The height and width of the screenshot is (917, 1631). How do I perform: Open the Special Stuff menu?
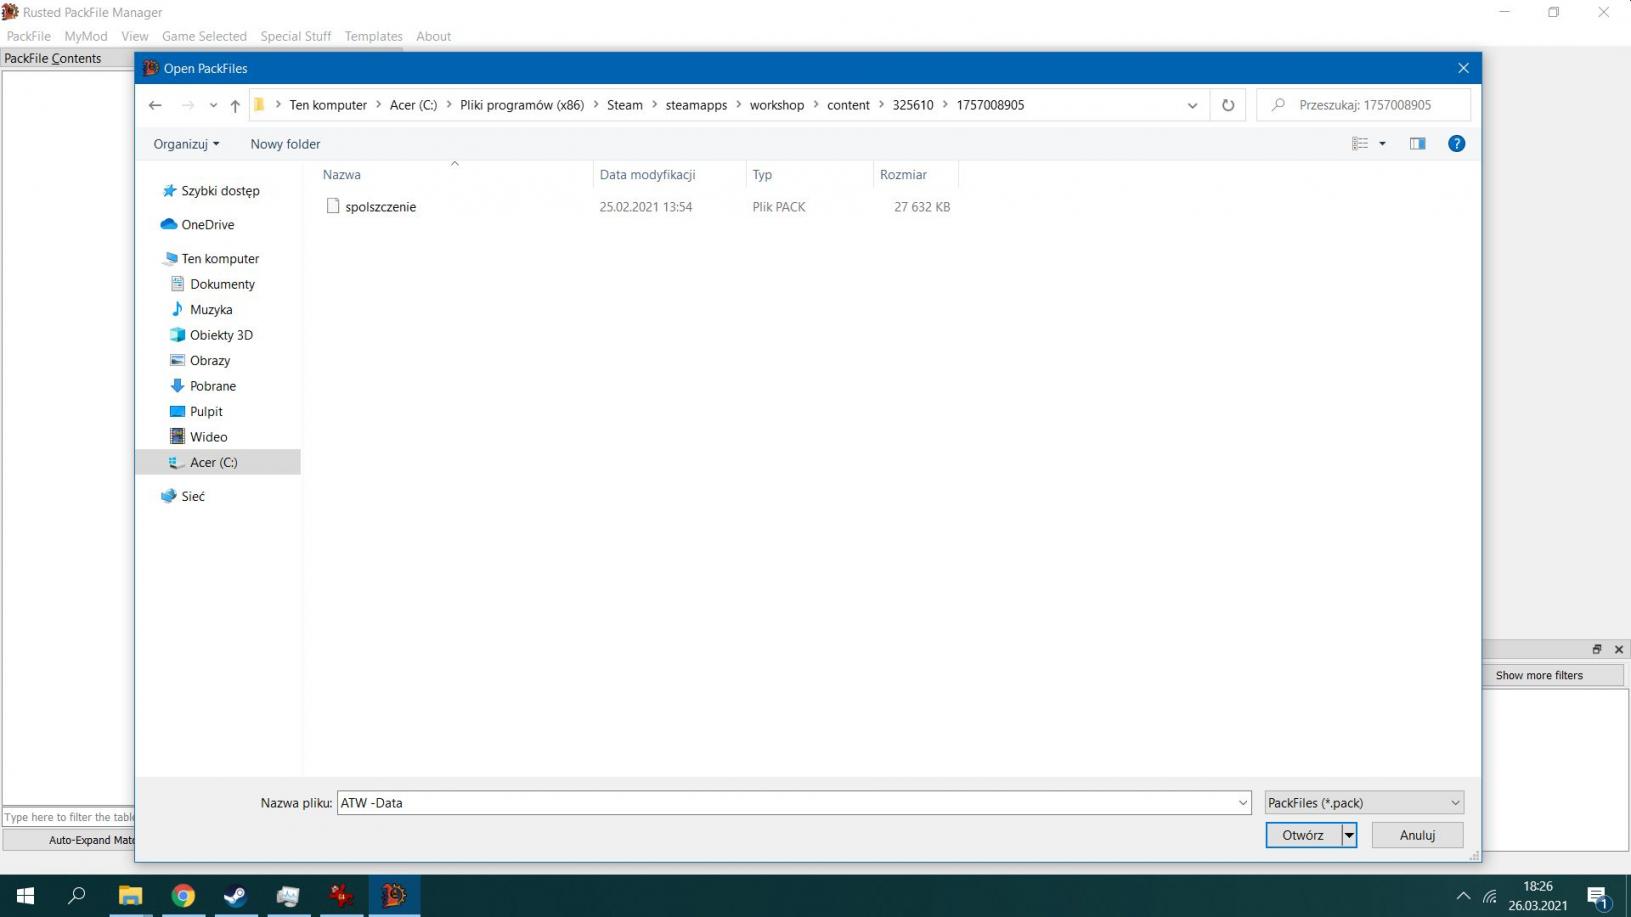click(x=295, y=36)
